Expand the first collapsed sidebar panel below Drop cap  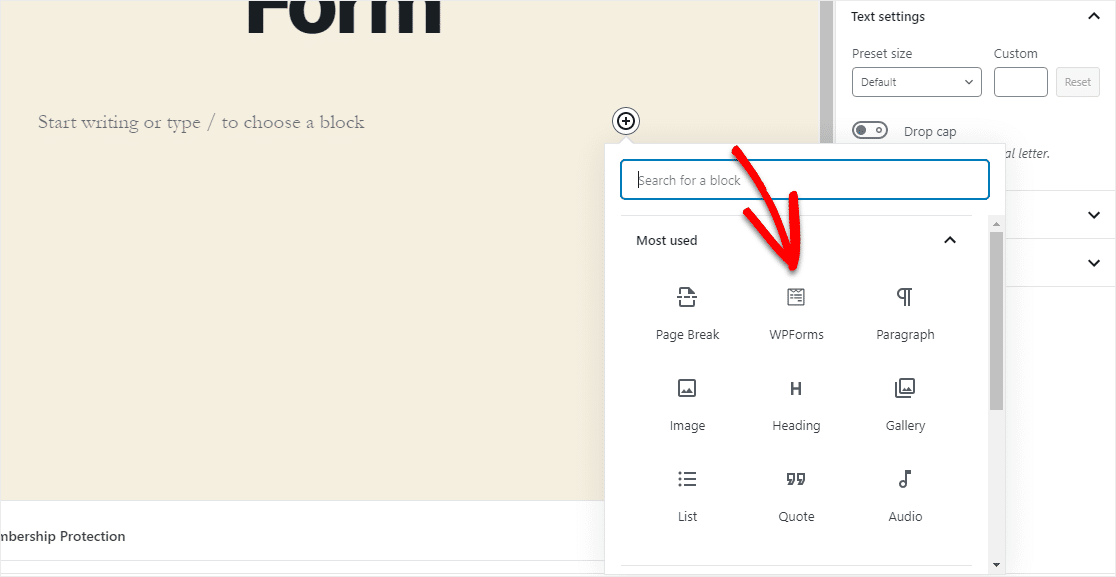tap(1094, 214)
